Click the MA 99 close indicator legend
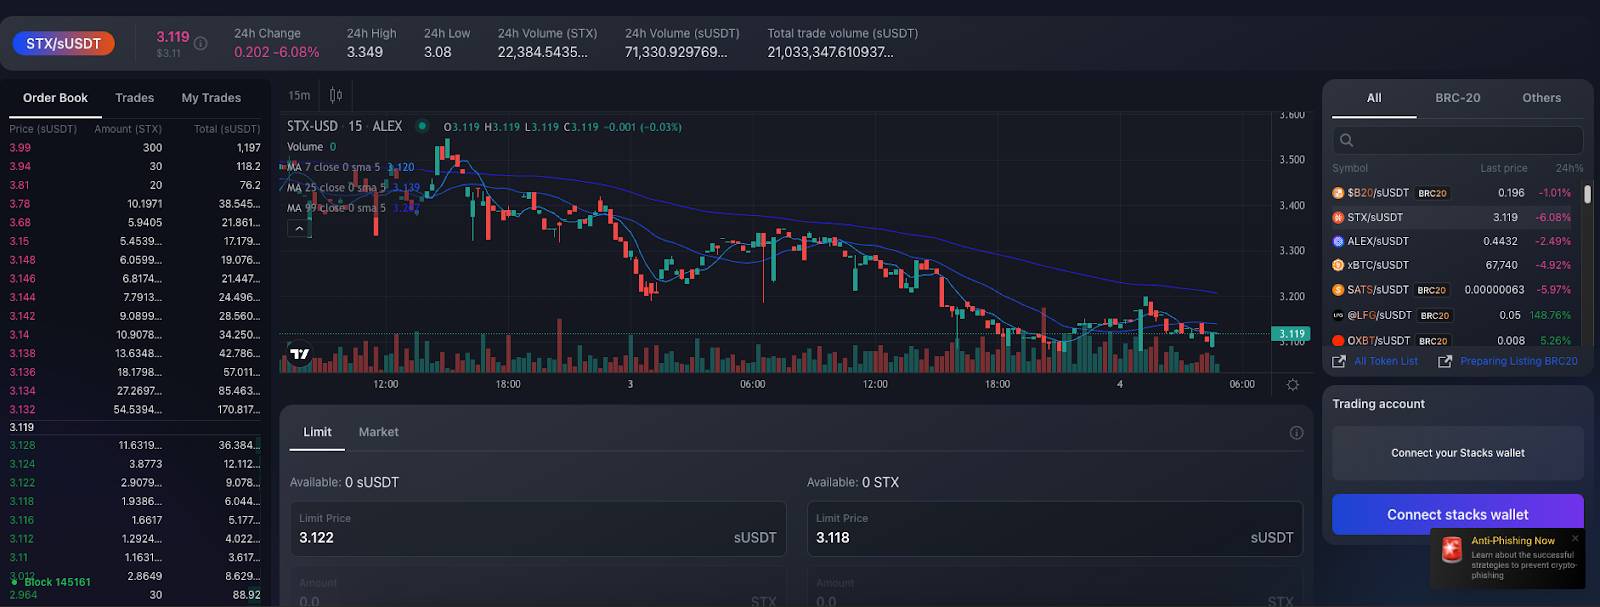This screenshot has height=607, width=1600. [336, 208]
